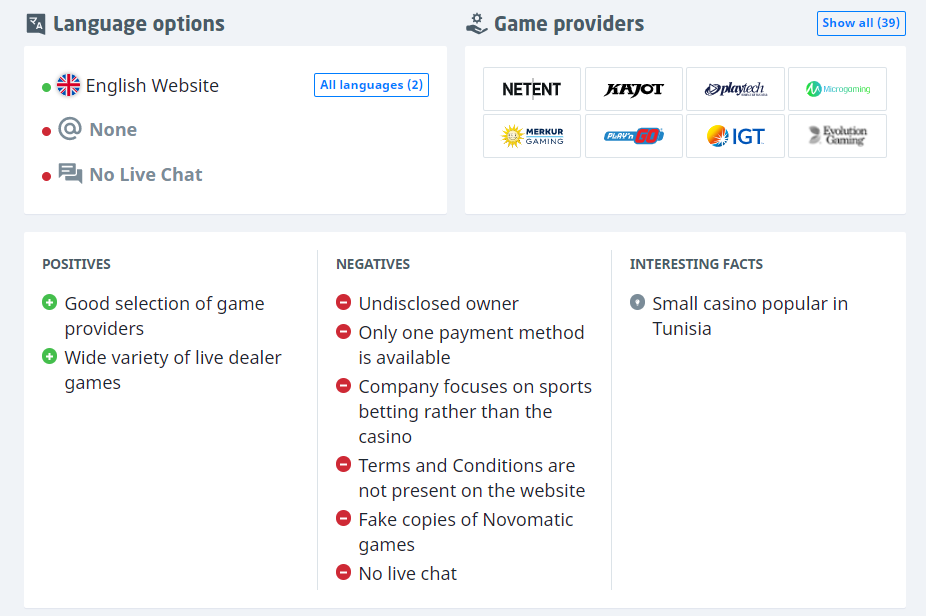Select the IGT provider logo
926x616 pixels.
(x=735, y=136)
